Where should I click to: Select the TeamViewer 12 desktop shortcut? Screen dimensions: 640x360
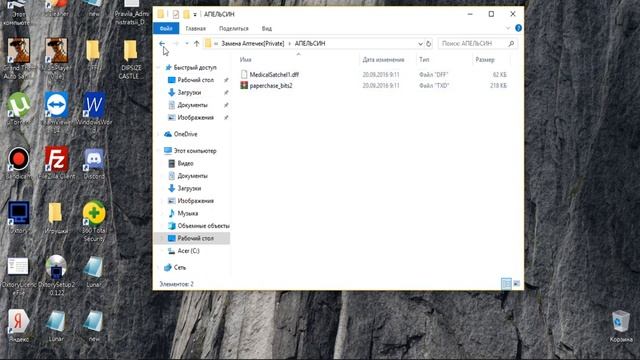[56, 111]
